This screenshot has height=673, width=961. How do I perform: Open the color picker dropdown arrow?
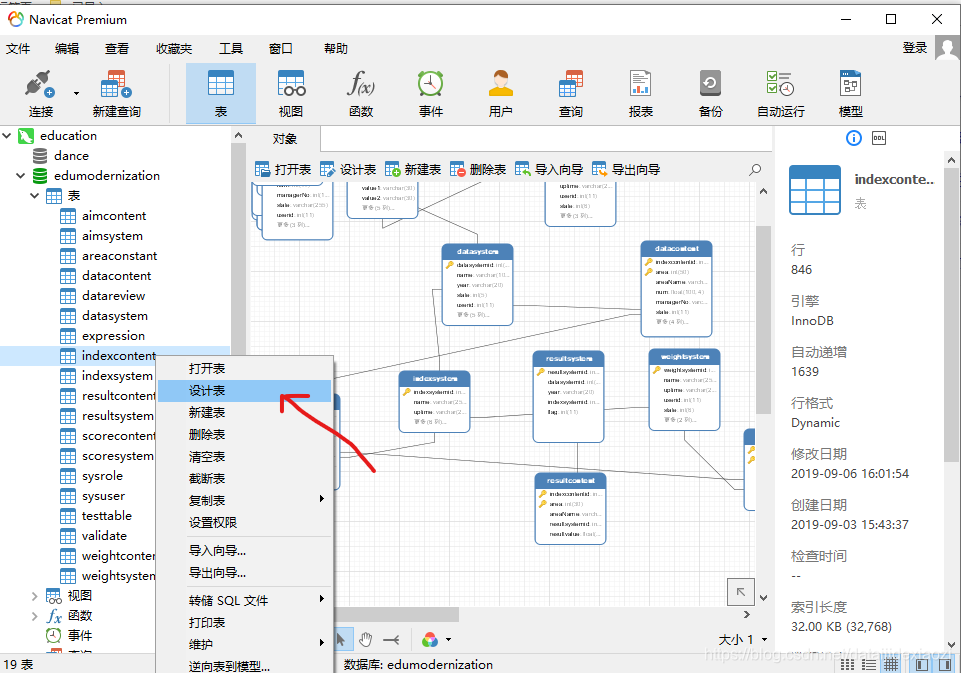point(449,640)
